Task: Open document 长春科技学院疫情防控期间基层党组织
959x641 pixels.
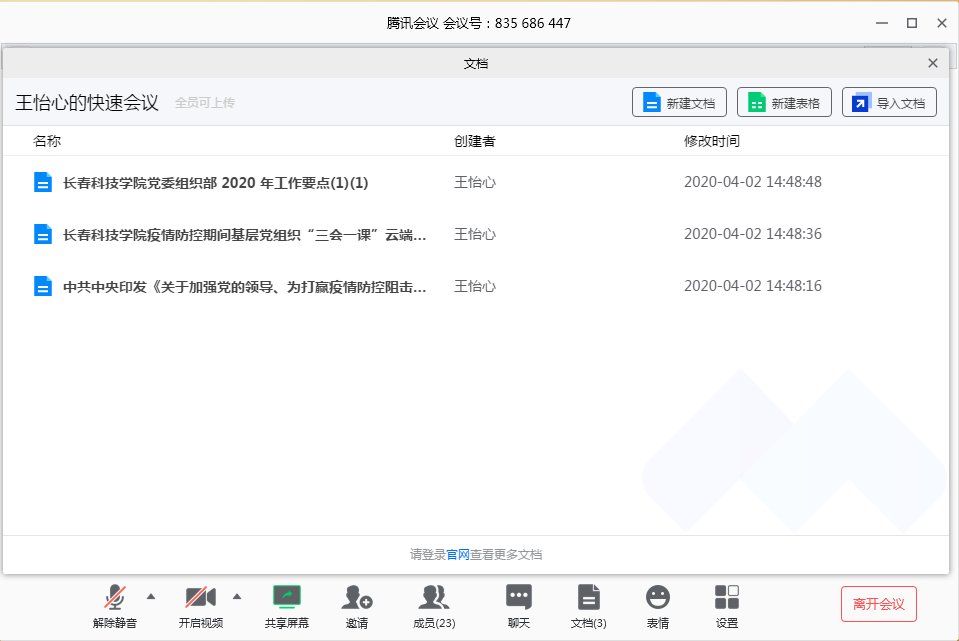Action: click(x=245, y=235)
